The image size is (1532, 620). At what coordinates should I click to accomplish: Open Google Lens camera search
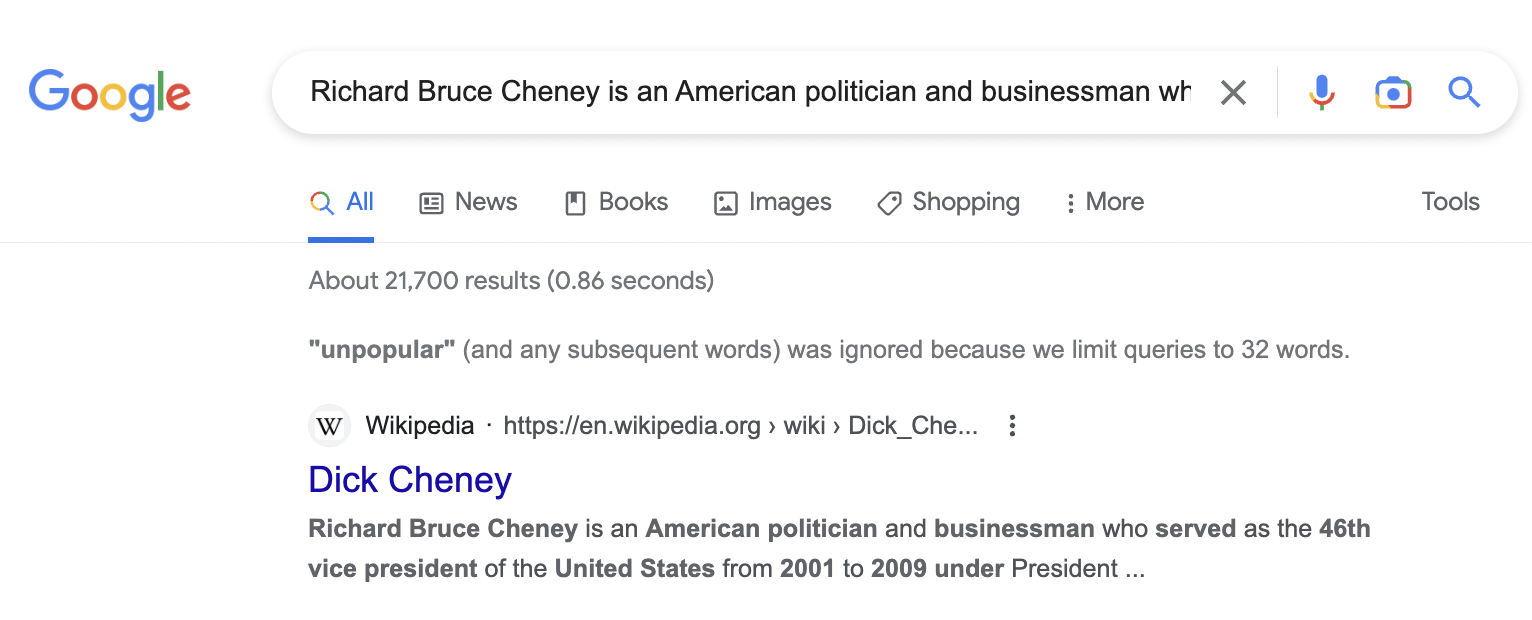1392,92
